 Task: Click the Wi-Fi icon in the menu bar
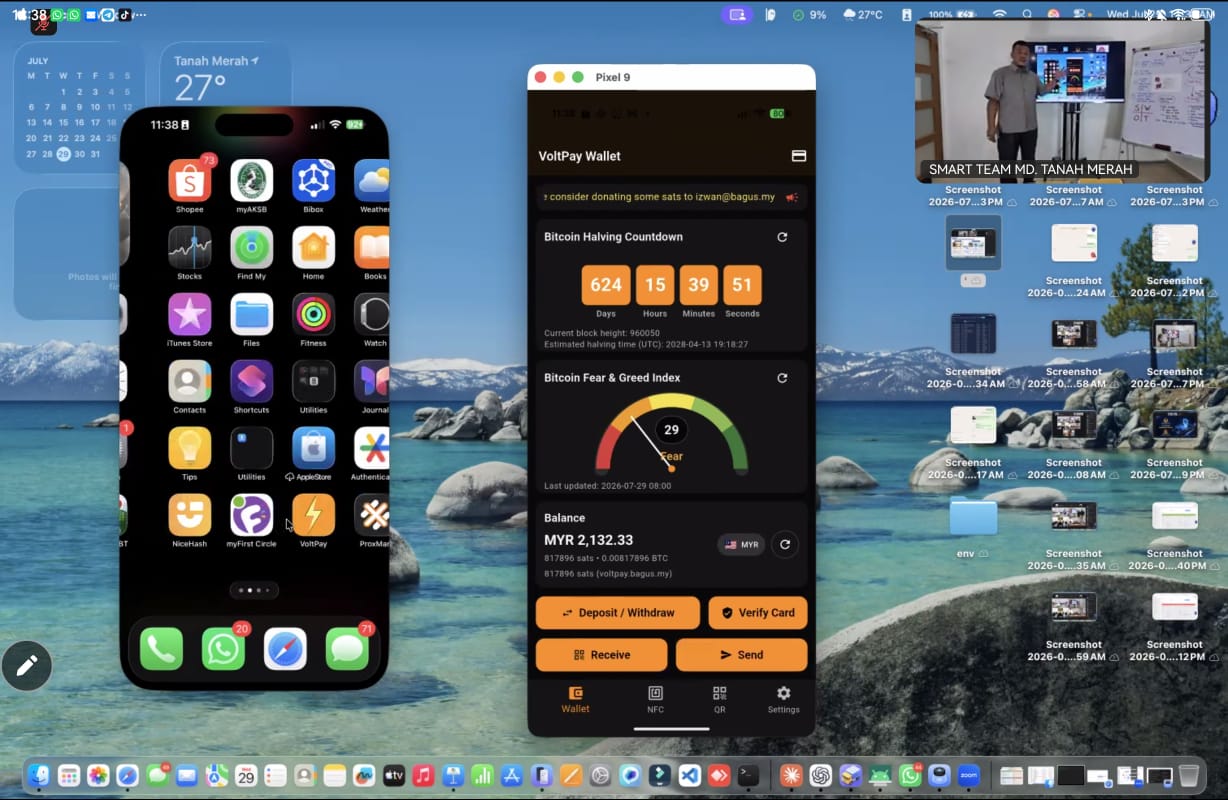(999, 15)
